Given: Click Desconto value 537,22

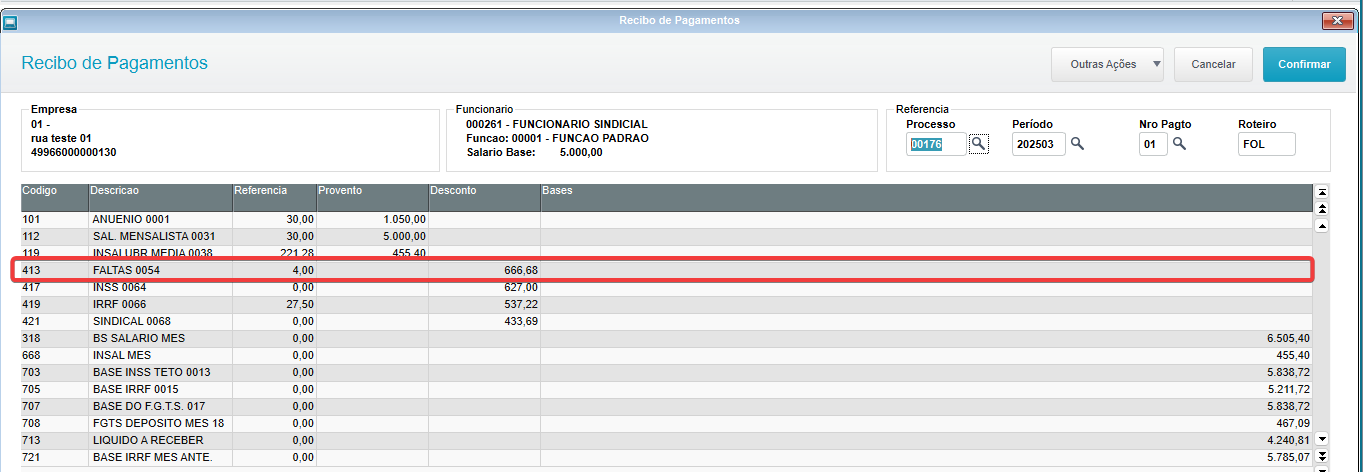Looking at the screenshot, I should pyautogui.click(x=519, y=304).
